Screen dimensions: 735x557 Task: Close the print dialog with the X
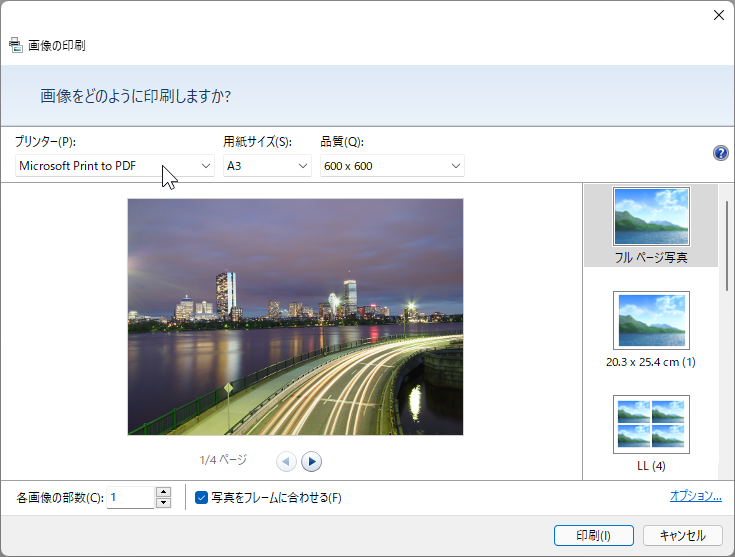coord(719,15)
